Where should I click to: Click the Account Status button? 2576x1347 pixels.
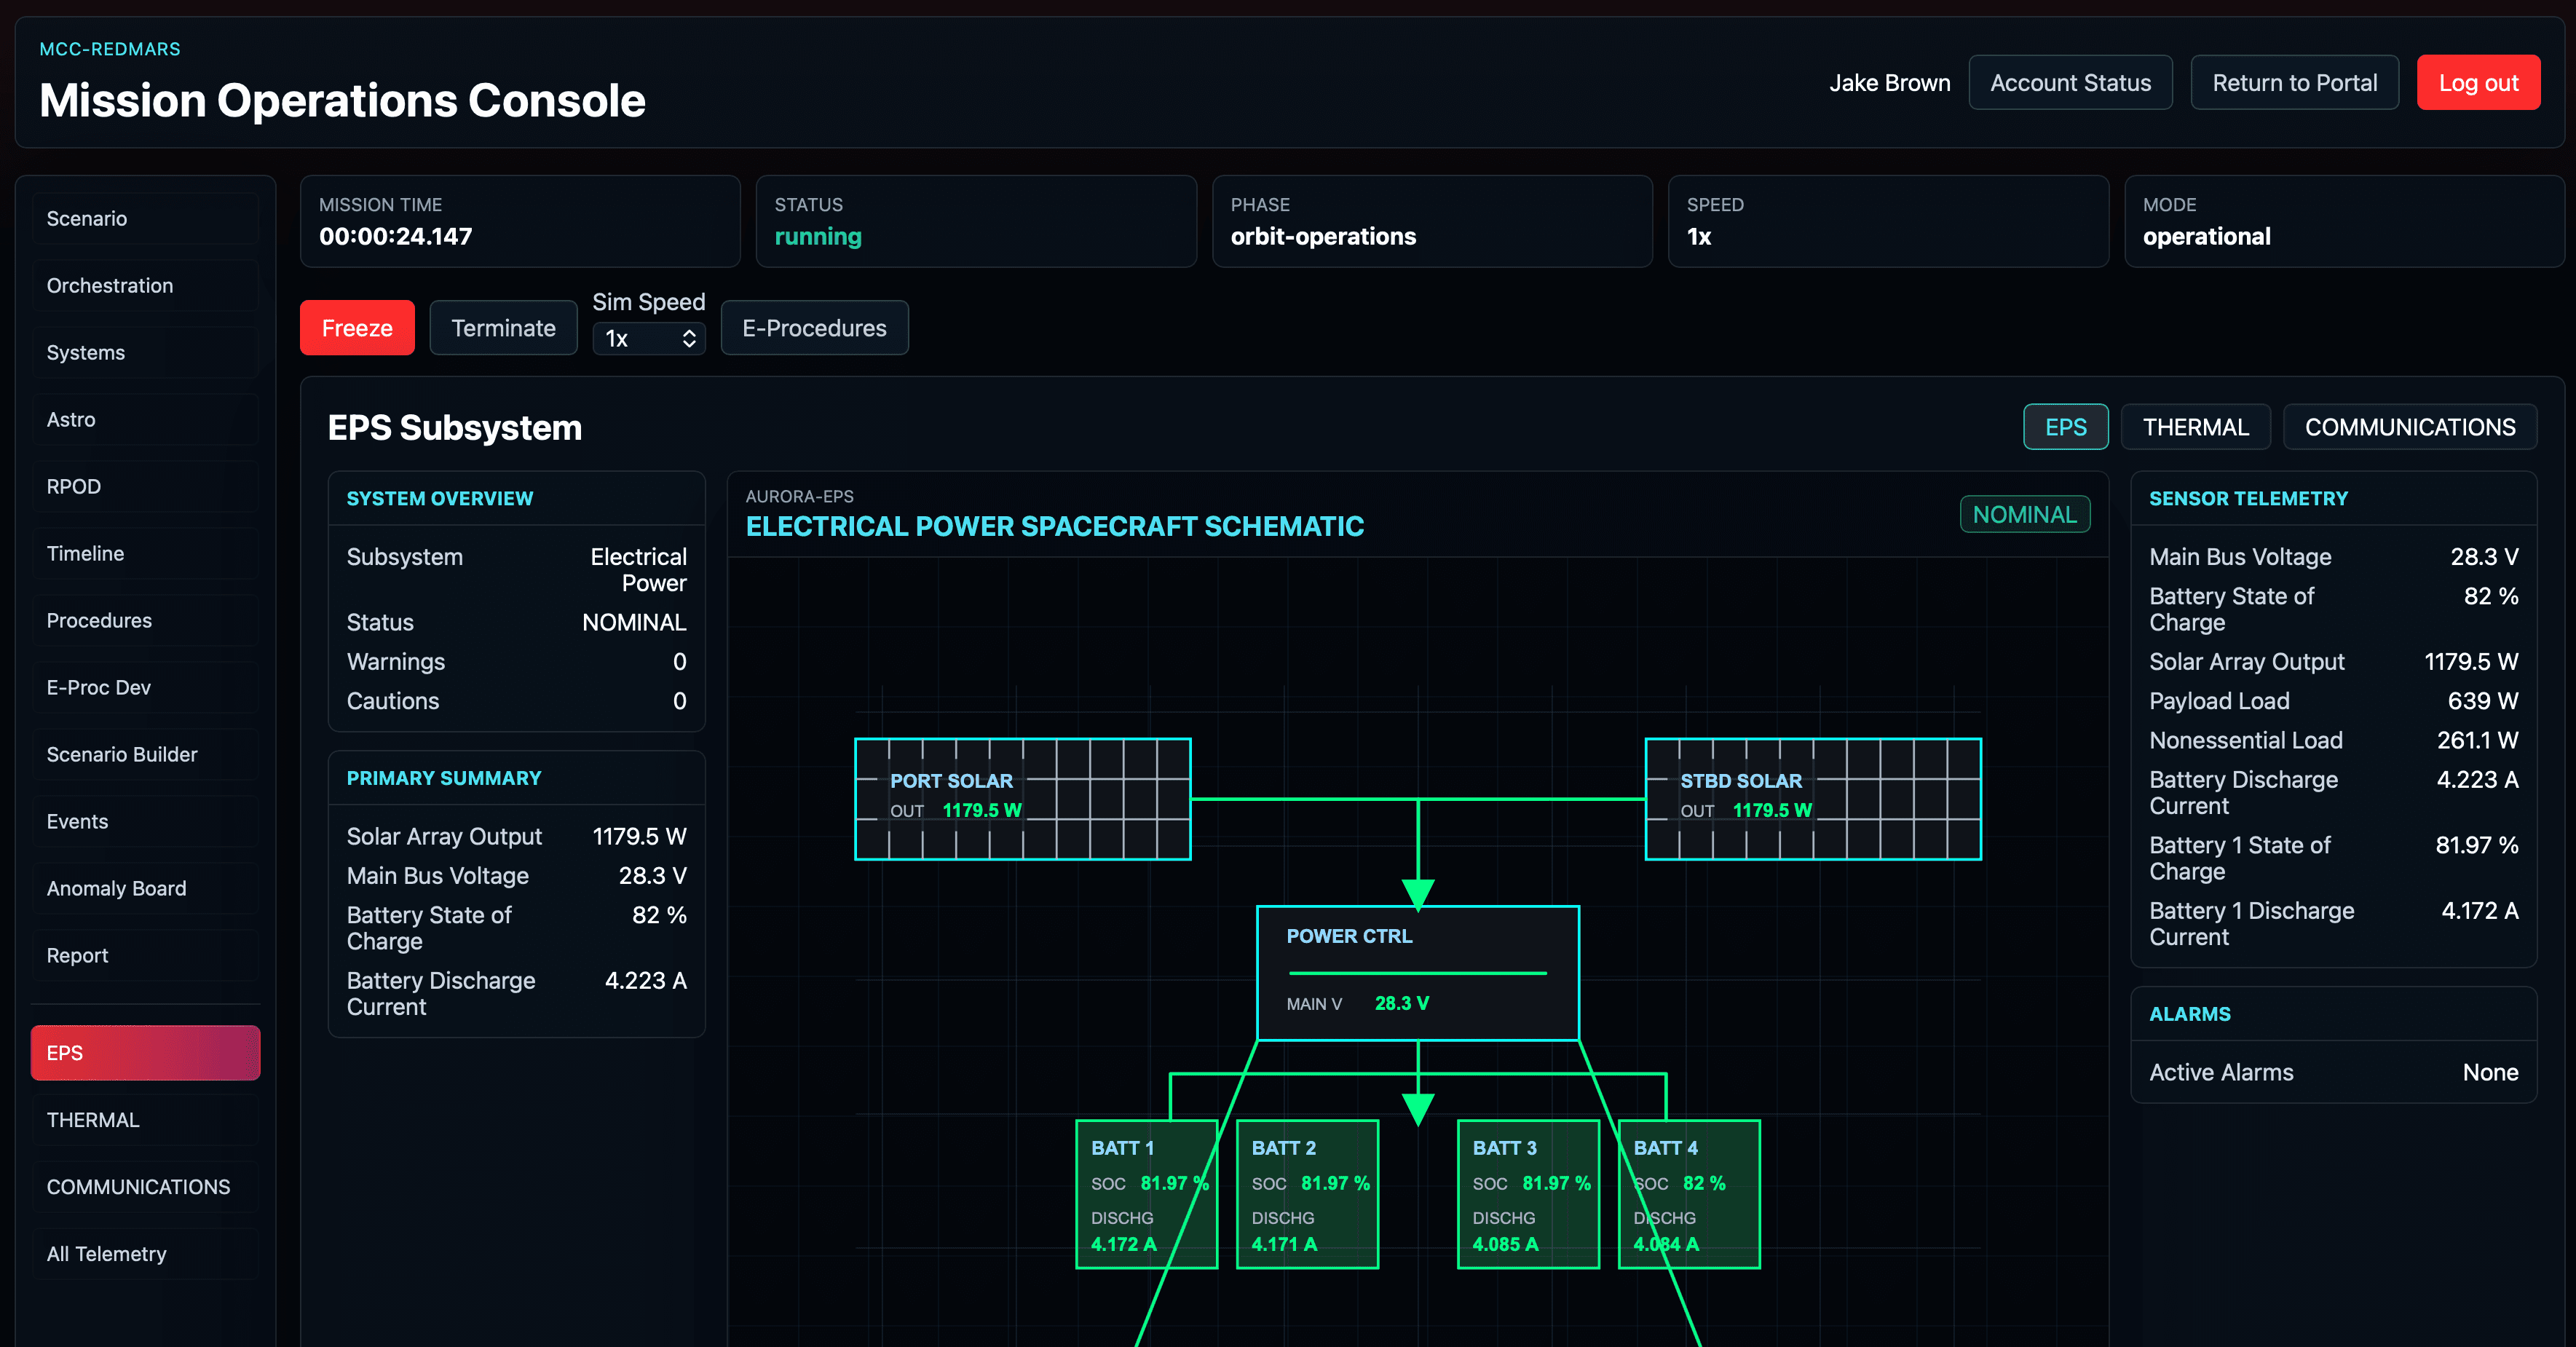(2070, 82)
